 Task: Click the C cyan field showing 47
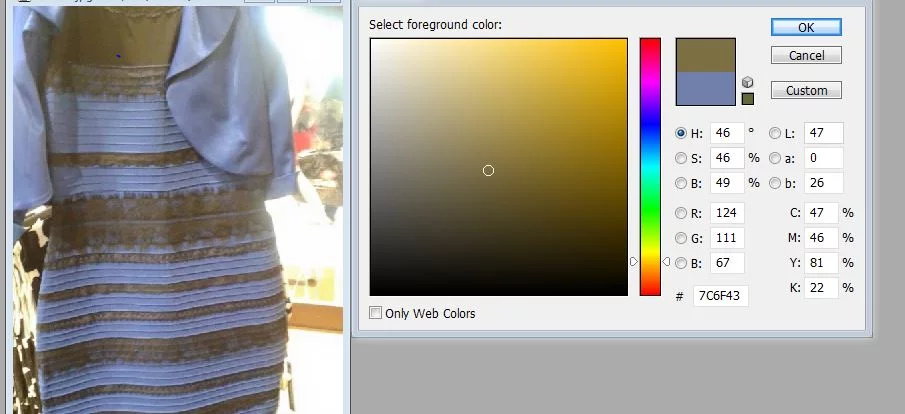tap(821, 213)
